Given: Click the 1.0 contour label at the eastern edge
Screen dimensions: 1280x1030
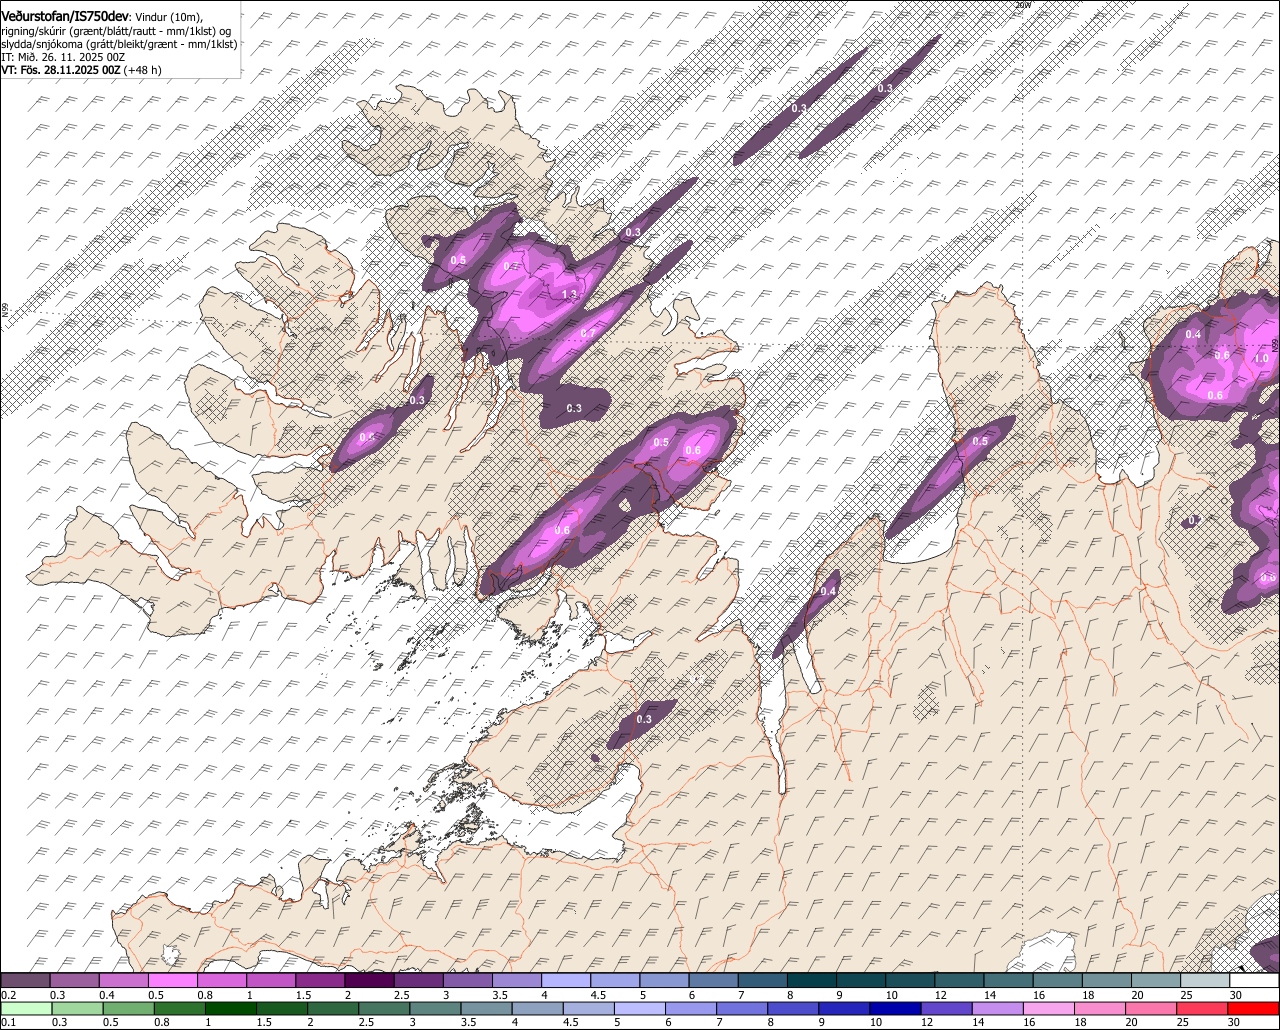Looking at the screenshot, I should pos(1261,358).
